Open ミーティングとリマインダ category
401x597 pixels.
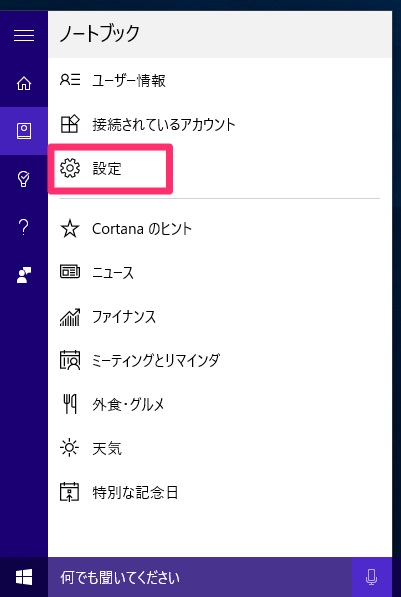[220, 360]
